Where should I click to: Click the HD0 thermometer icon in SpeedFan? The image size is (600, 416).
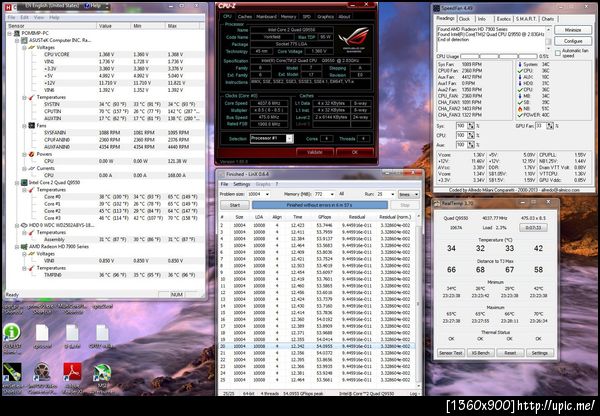520,83
